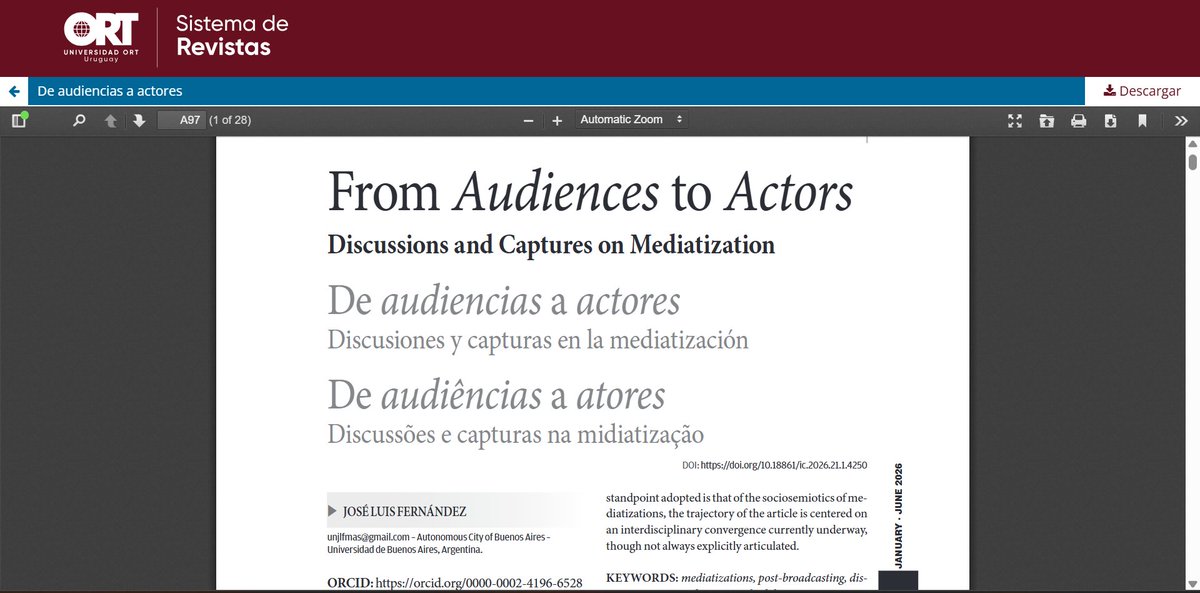Click the article title De audiencias a actores

[x=110, y=91]
